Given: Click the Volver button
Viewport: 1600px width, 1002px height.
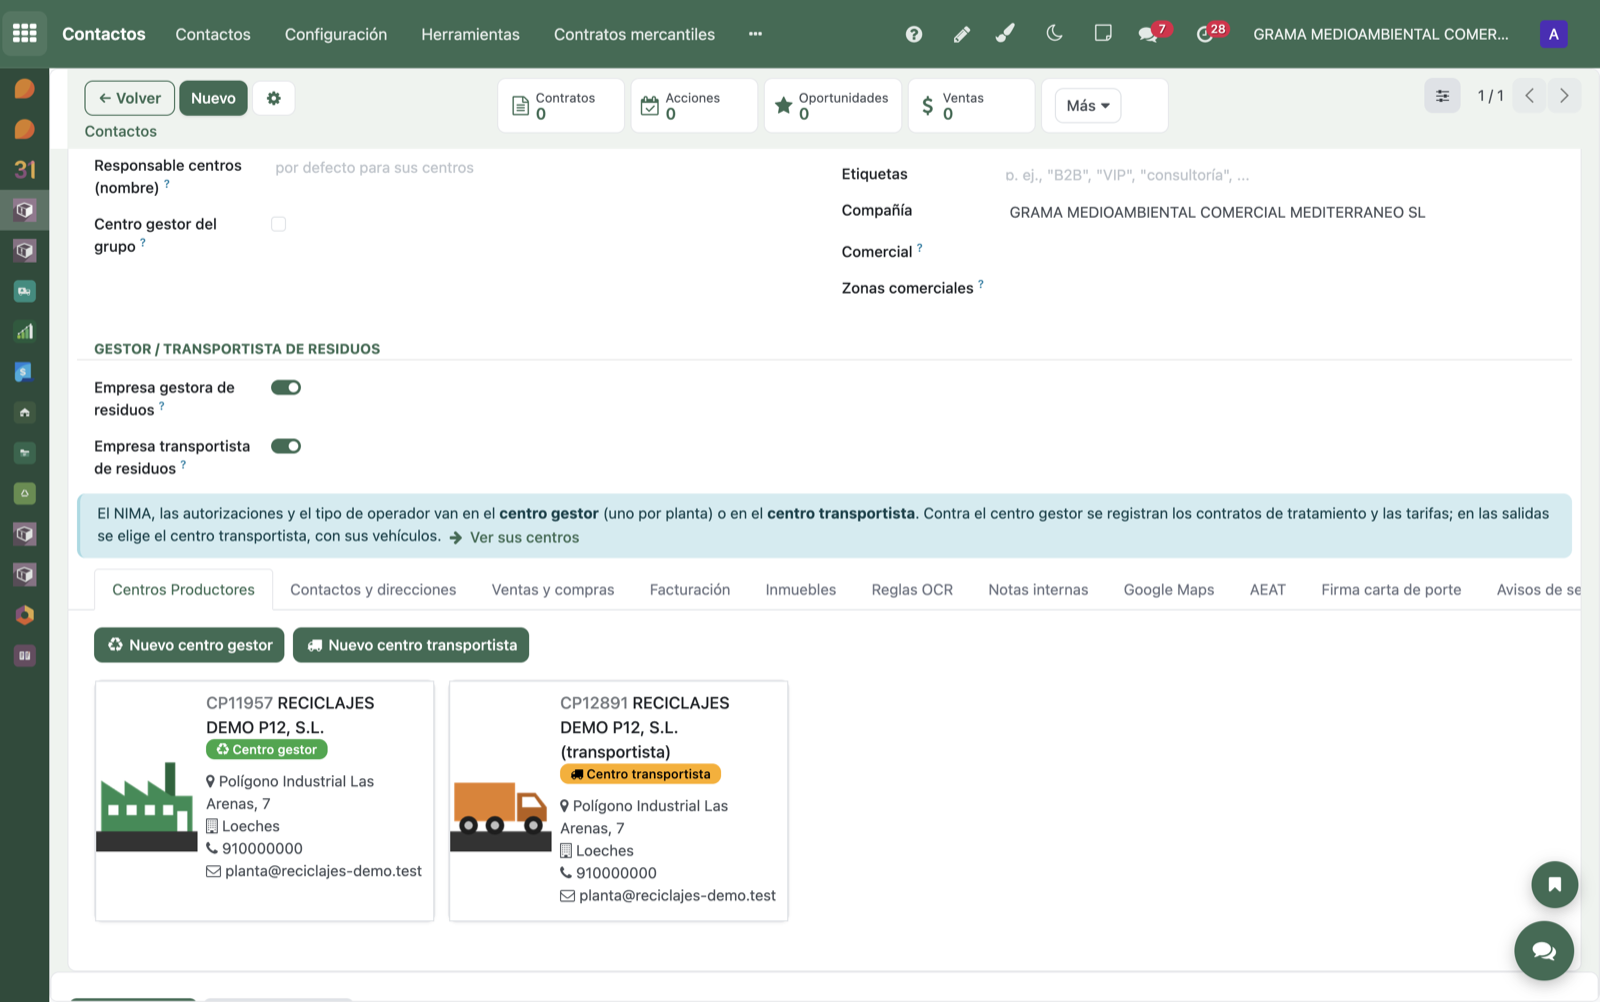Looking at the screenshot, I should click(x=130, y=98).
